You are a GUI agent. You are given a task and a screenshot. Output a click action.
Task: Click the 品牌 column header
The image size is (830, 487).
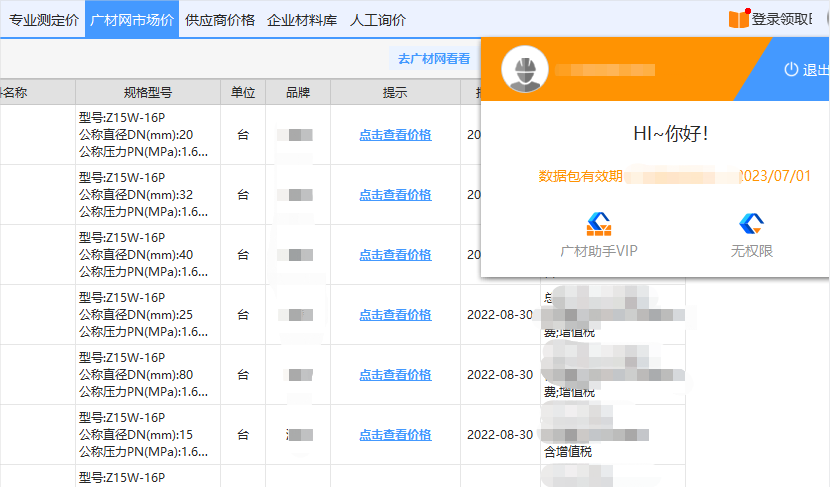pyautogui.click(x=298, y=93)
